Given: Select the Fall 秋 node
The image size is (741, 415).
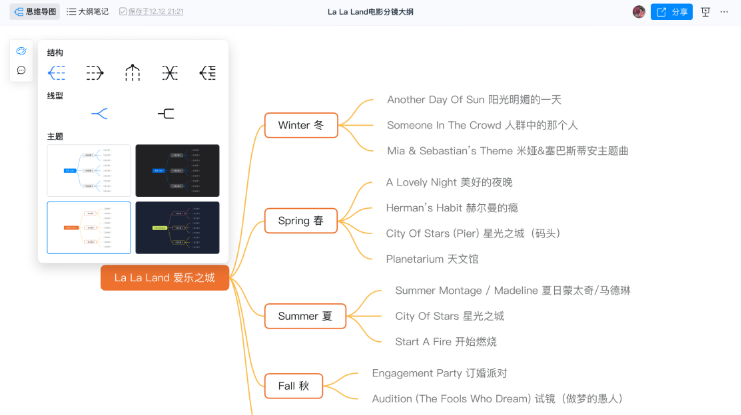Looking at the screenshot, I should coord(293,386).
